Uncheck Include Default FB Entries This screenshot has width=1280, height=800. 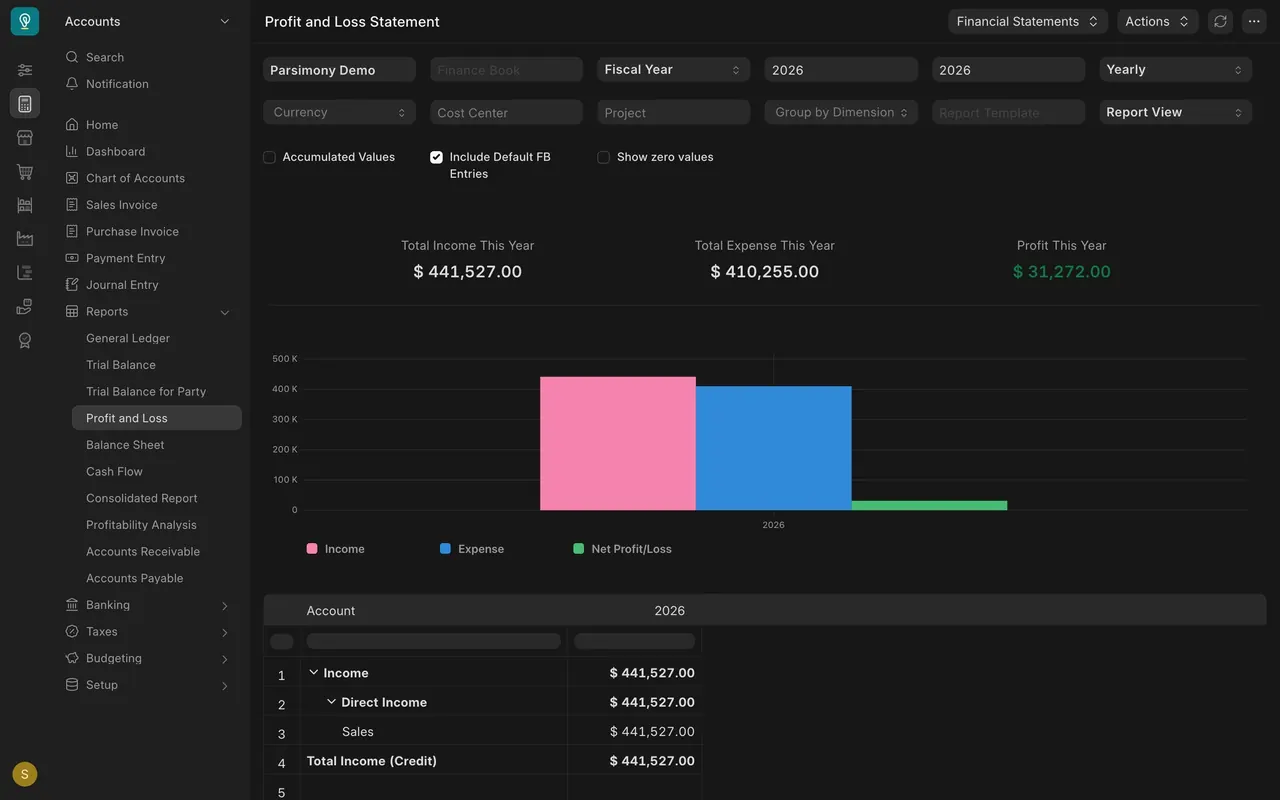pos(436,157)
